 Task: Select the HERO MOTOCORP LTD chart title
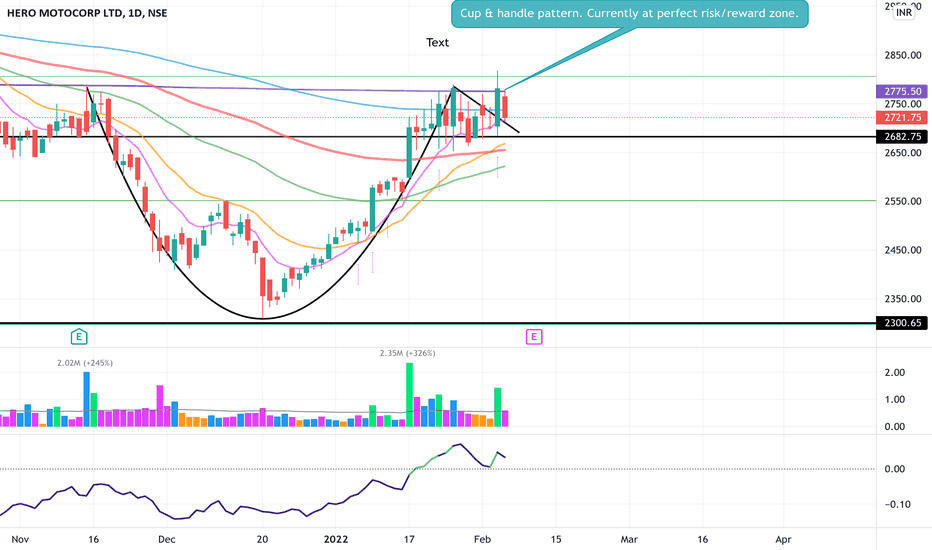point(87,13)
